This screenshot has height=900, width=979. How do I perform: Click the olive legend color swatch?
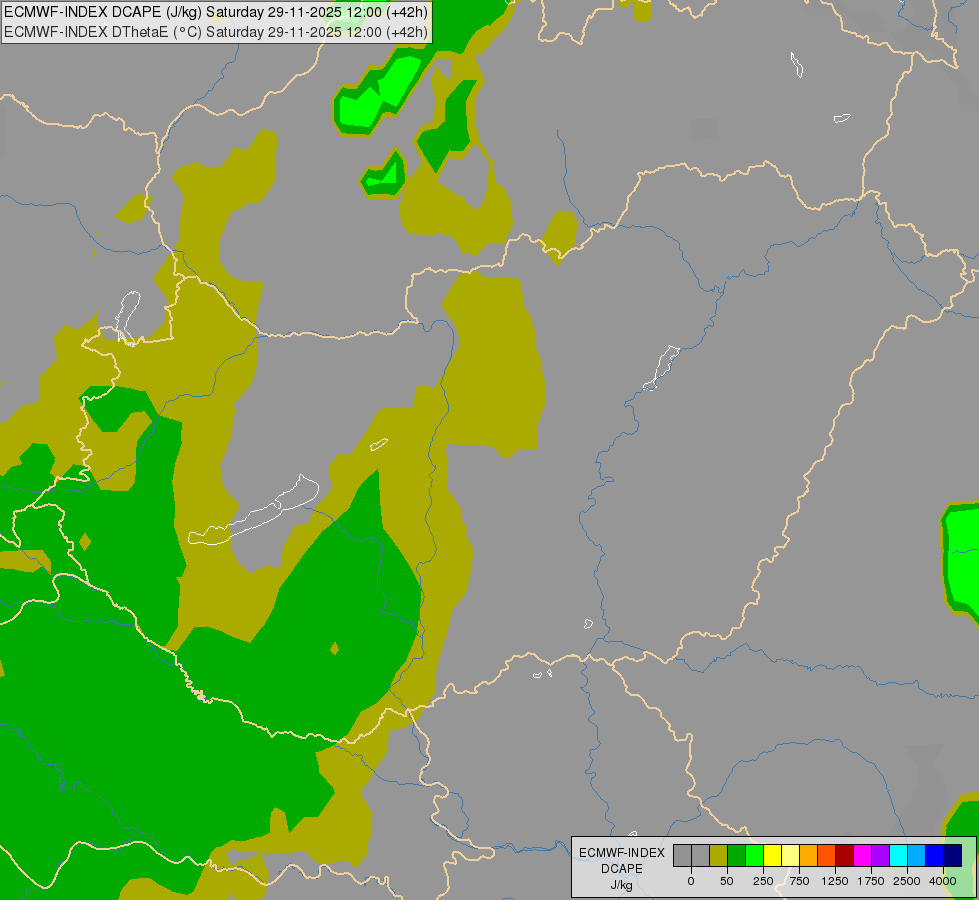point(719,855)
